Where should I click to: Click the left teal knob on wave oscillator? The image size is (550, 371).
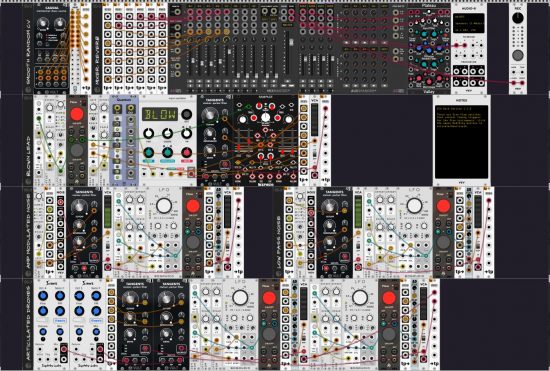click(149, 153)
